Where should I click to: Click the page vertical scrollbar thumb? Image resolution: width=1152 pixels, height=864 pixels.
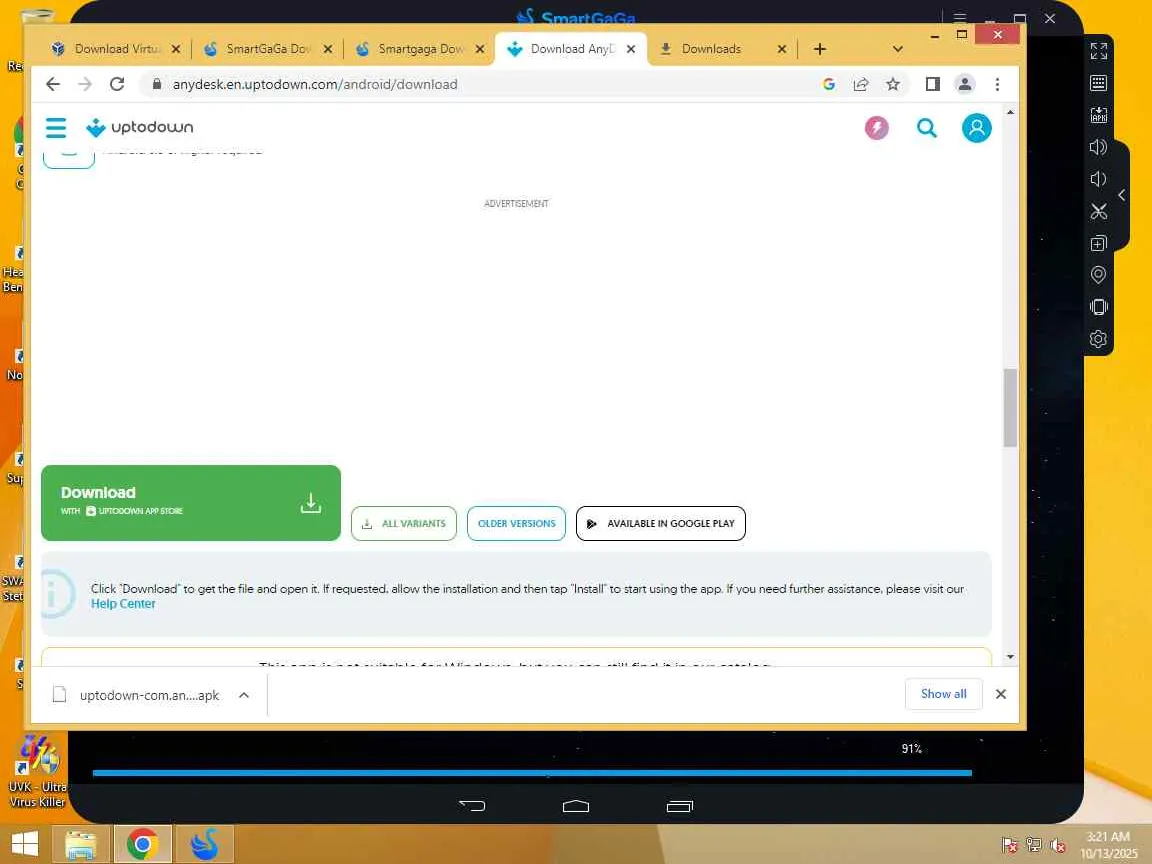click(1010, 408)
